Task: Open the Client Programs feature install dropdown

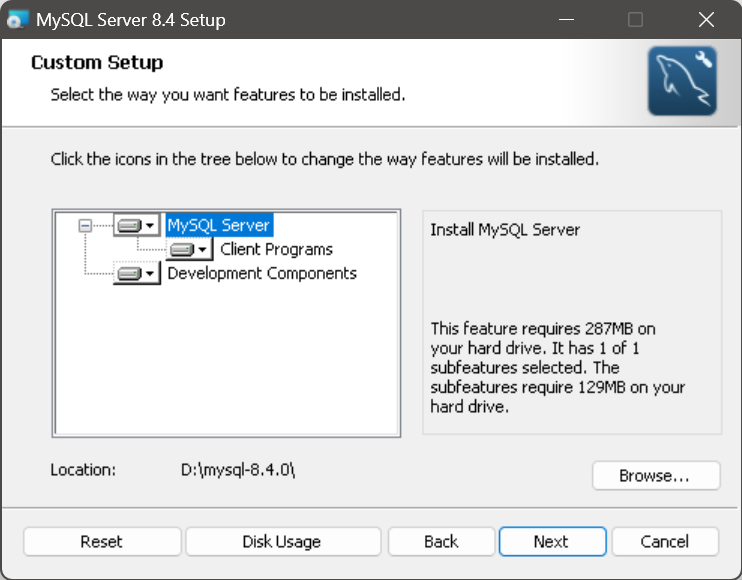Action: 189,249
